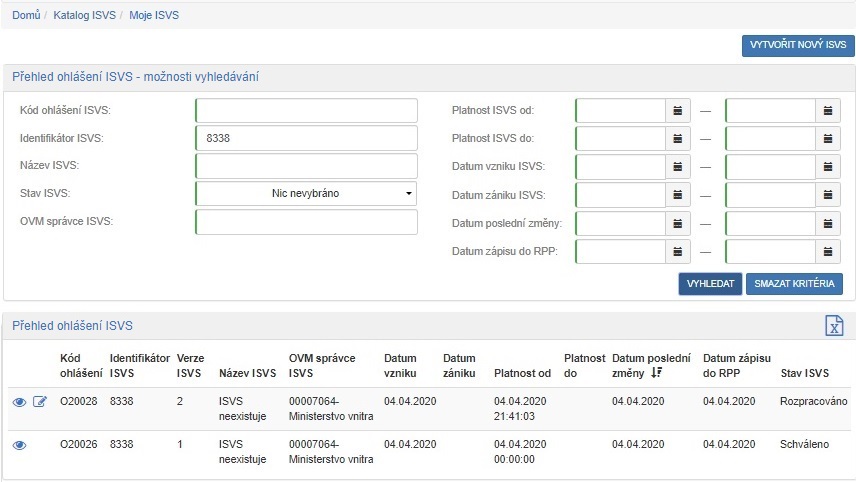Image resolution: width=856 pixels, height=482 pixels.
Task: View details of record O20026
Action: point(19,444)
